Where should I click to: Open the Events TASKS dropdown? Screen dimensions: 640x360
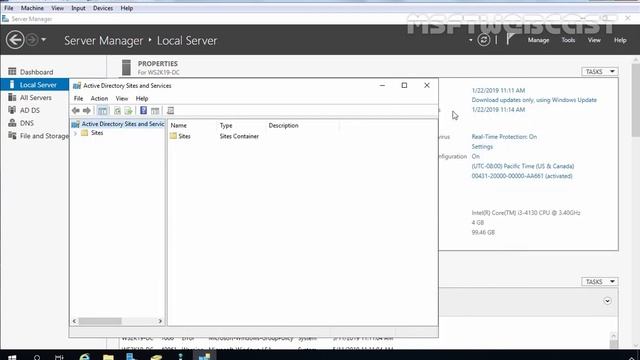pyautogui.click(x=600, y=282)
